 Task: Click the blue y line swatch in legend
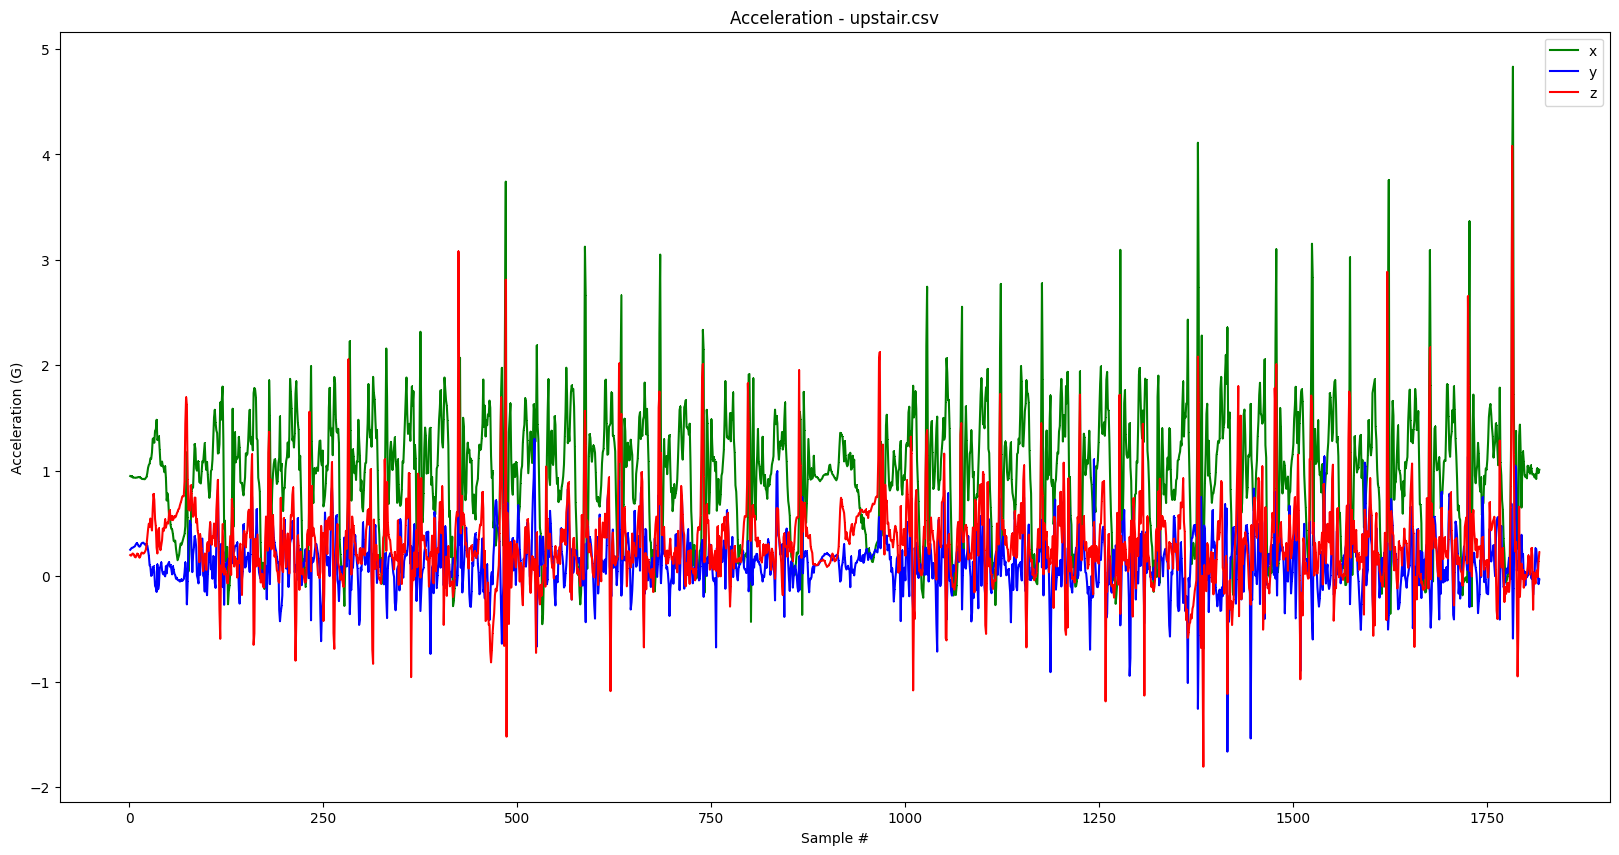point(1563,72)
